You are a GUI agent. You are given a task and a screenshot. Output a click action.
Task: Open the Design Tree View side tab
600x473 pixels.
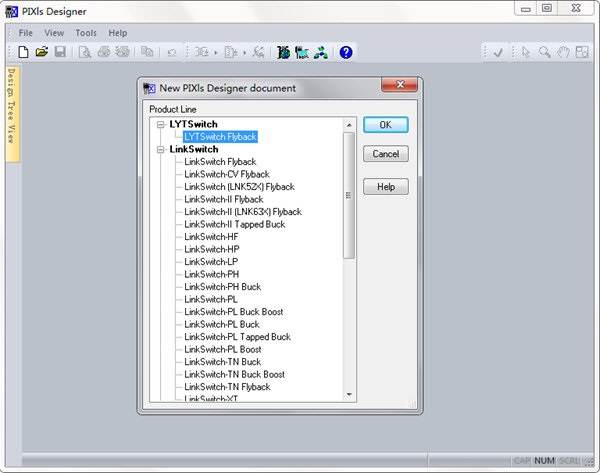pyautogui.click(x=12, y=114)
